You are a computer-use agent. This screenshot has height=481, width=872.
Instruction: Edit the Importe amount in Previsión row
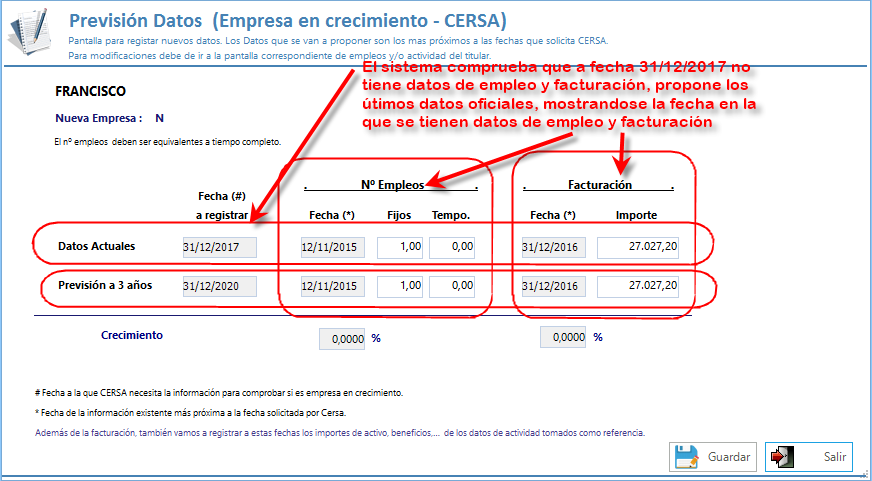click(638, 286)
